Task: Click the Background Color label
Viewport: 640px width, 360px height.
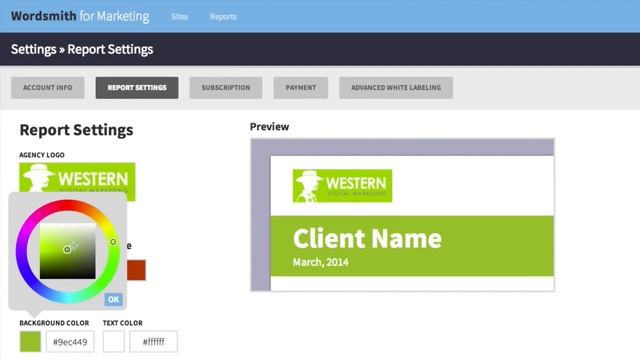Action: (x=54, y=323)
